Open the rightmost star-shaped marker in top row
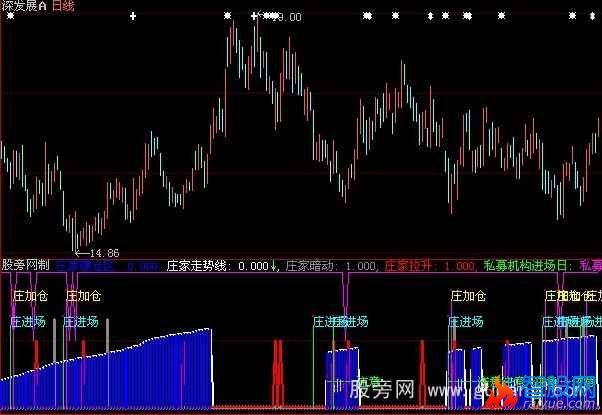The width and height of the screenshot is (602, 415). coord(572,16)
